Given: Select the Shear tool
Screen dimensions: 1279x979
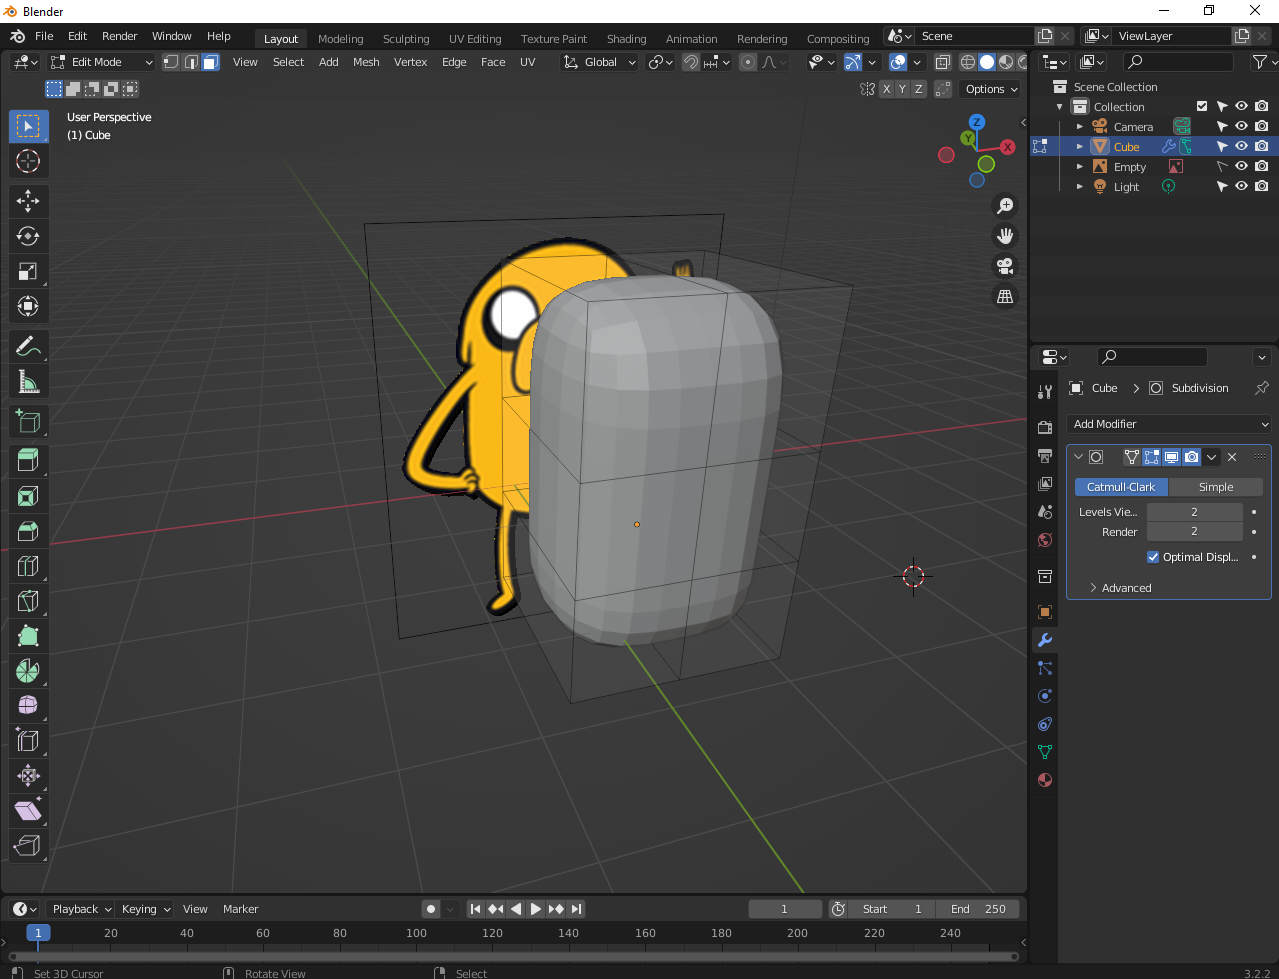Looking at the screenshot, I should click(x=28, y=811).
